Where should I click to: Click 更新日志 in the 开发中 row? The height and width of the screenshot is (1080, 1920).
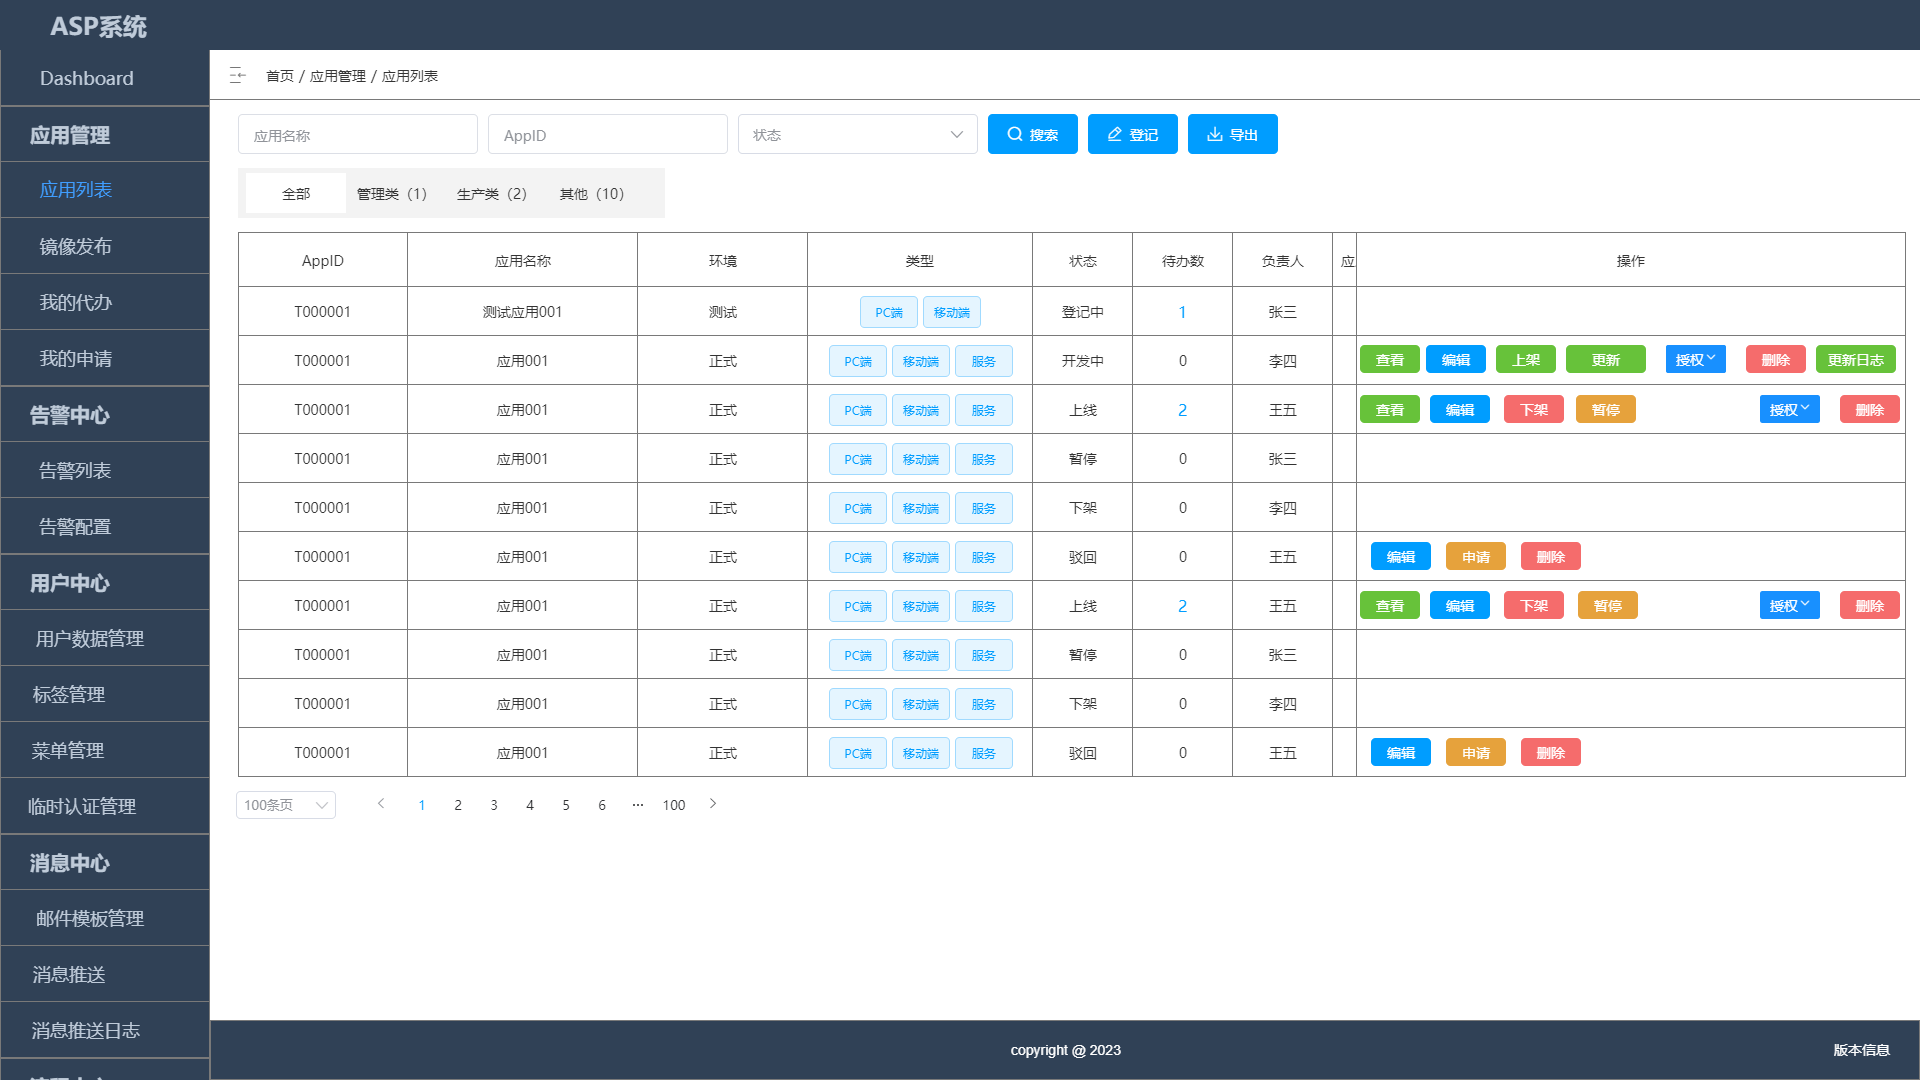(1856, 360)
